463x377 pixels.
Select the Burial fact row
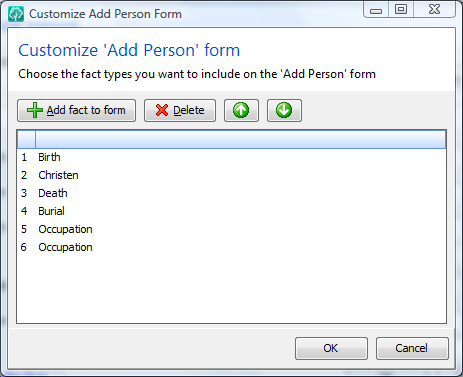pos(231,211)
